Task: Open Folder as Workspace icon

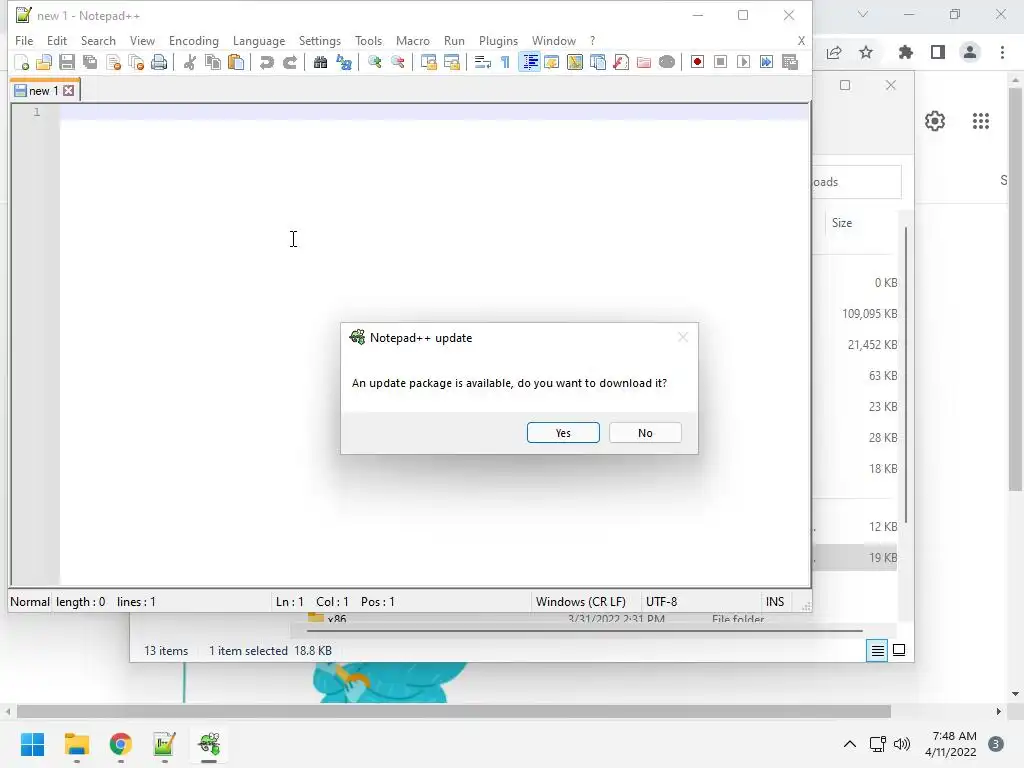Action: (644, 62)
